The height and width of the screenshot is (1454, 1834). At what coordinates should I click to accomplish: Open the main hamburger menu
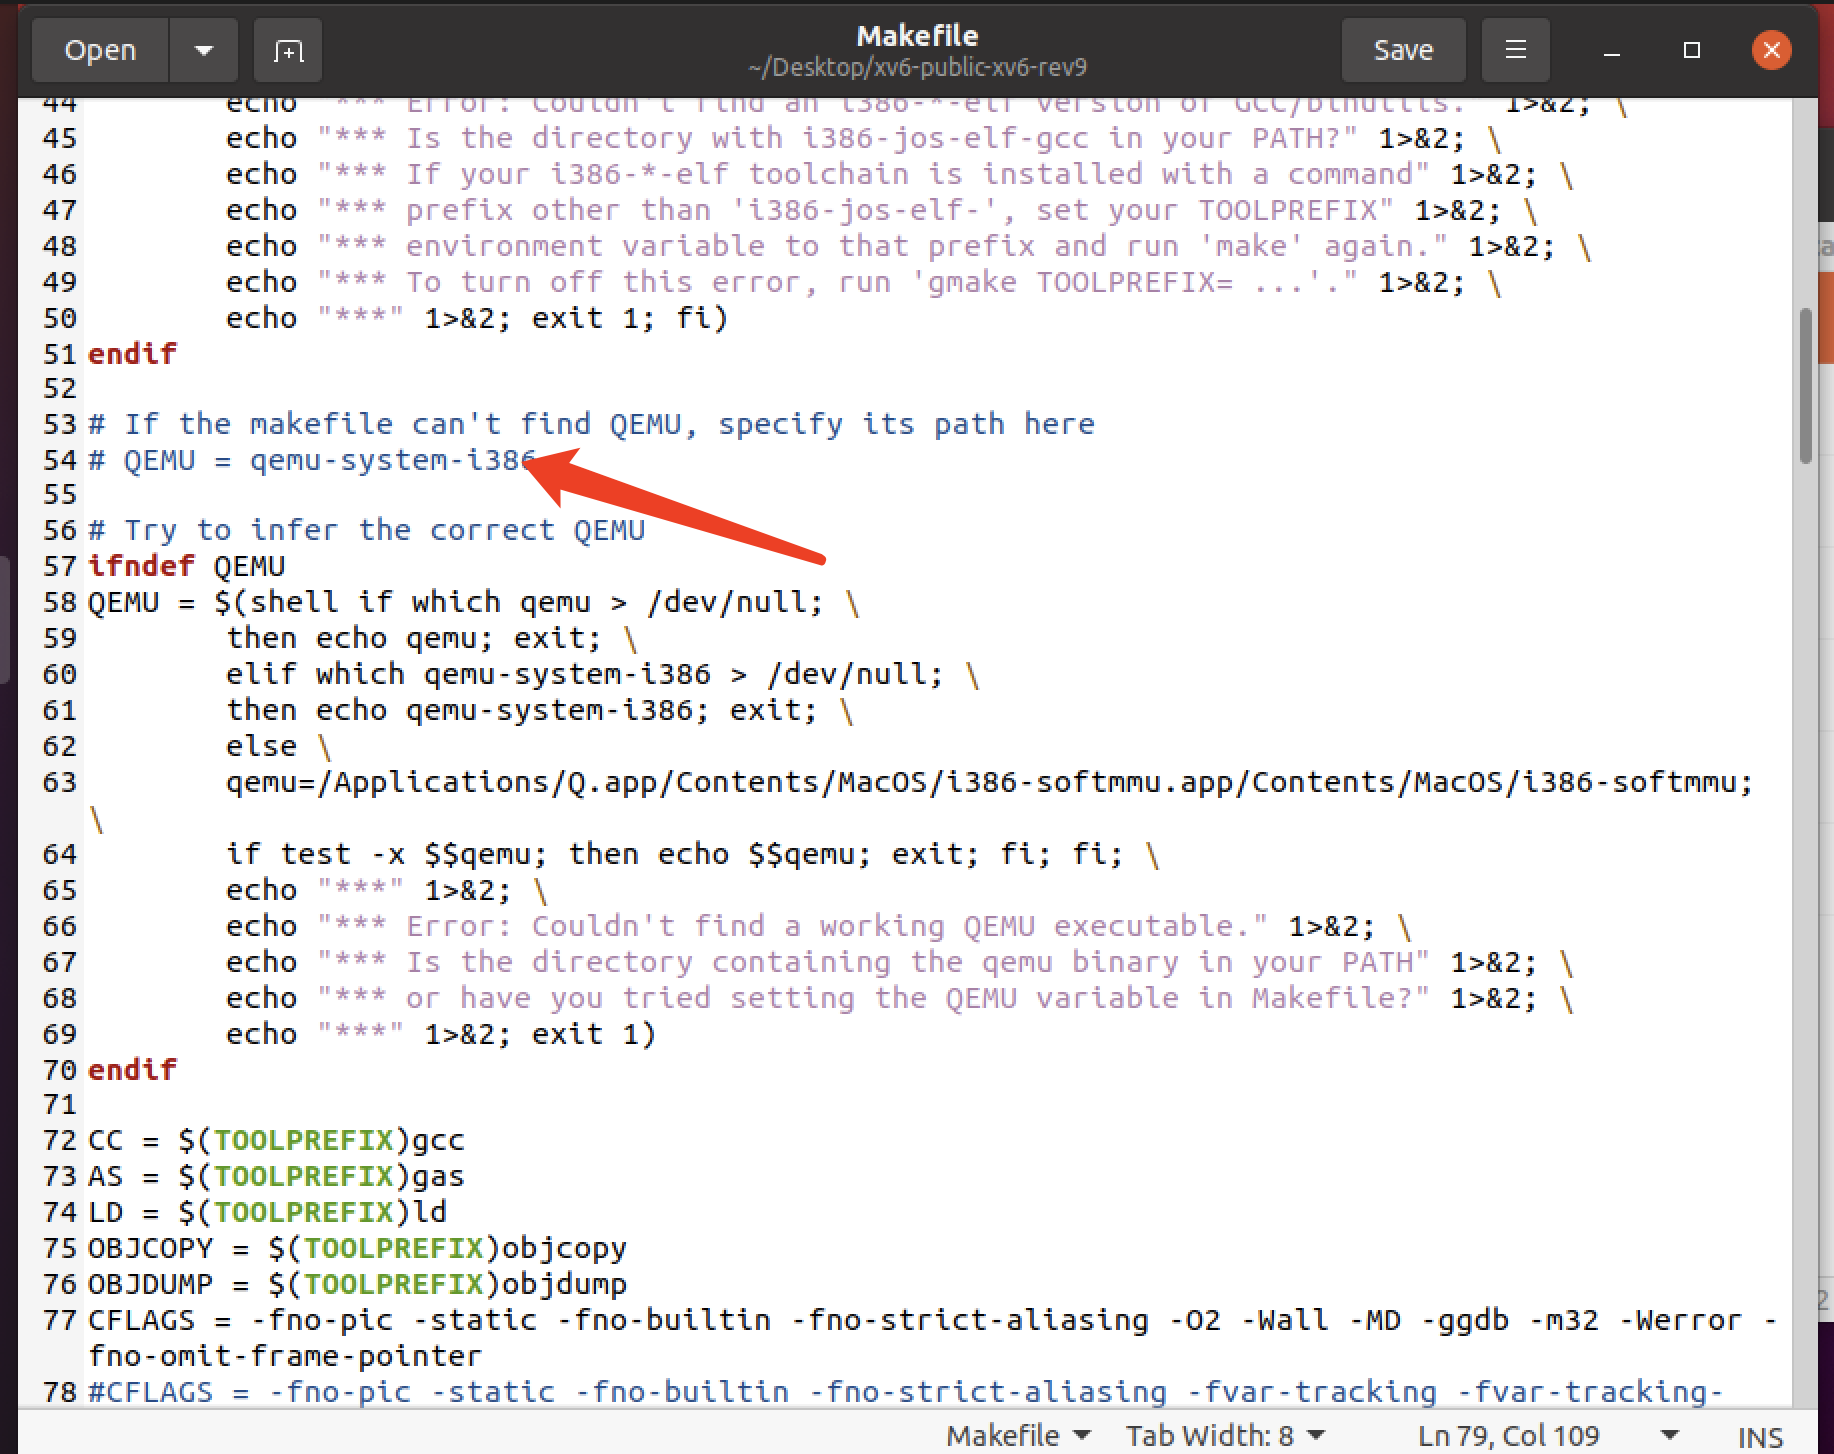1514,49
